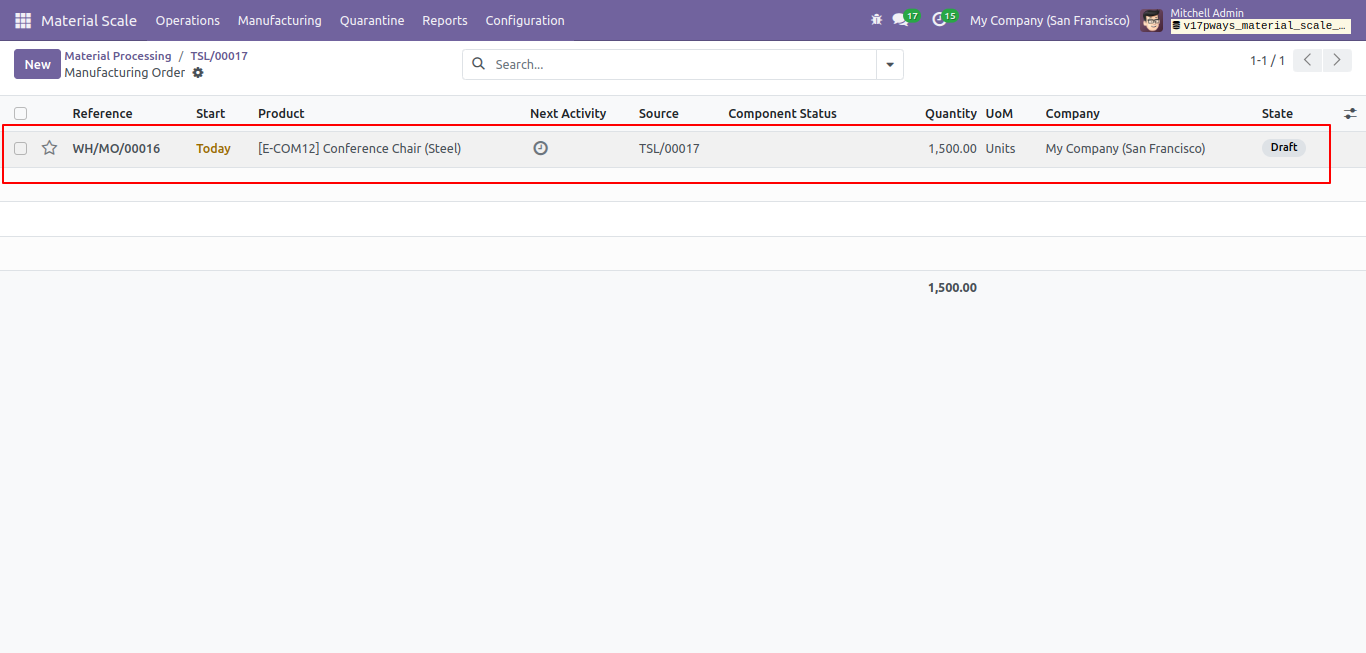Go to the next page arrow
Image resolution: width=1366 pixels, height=653 pixels.
[x=1337, y=60]
